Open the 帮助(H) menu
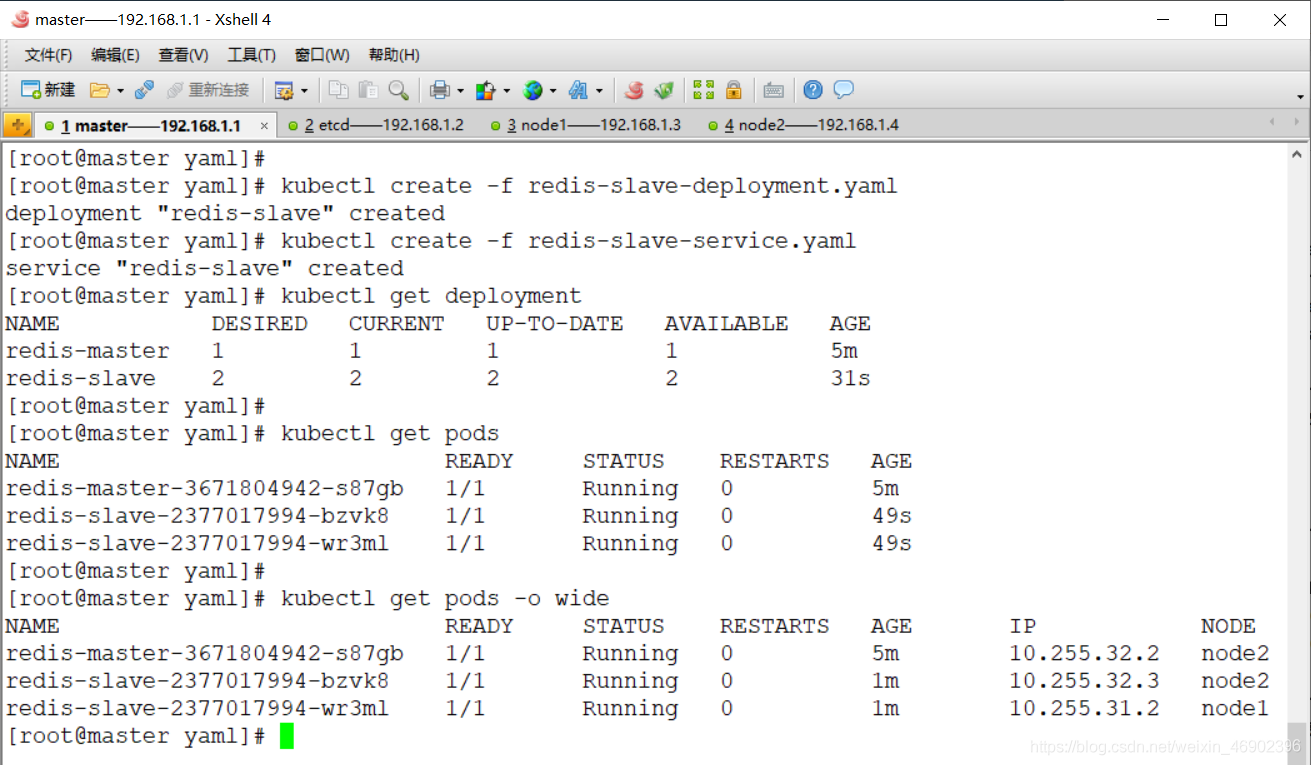 click(394, 55)
